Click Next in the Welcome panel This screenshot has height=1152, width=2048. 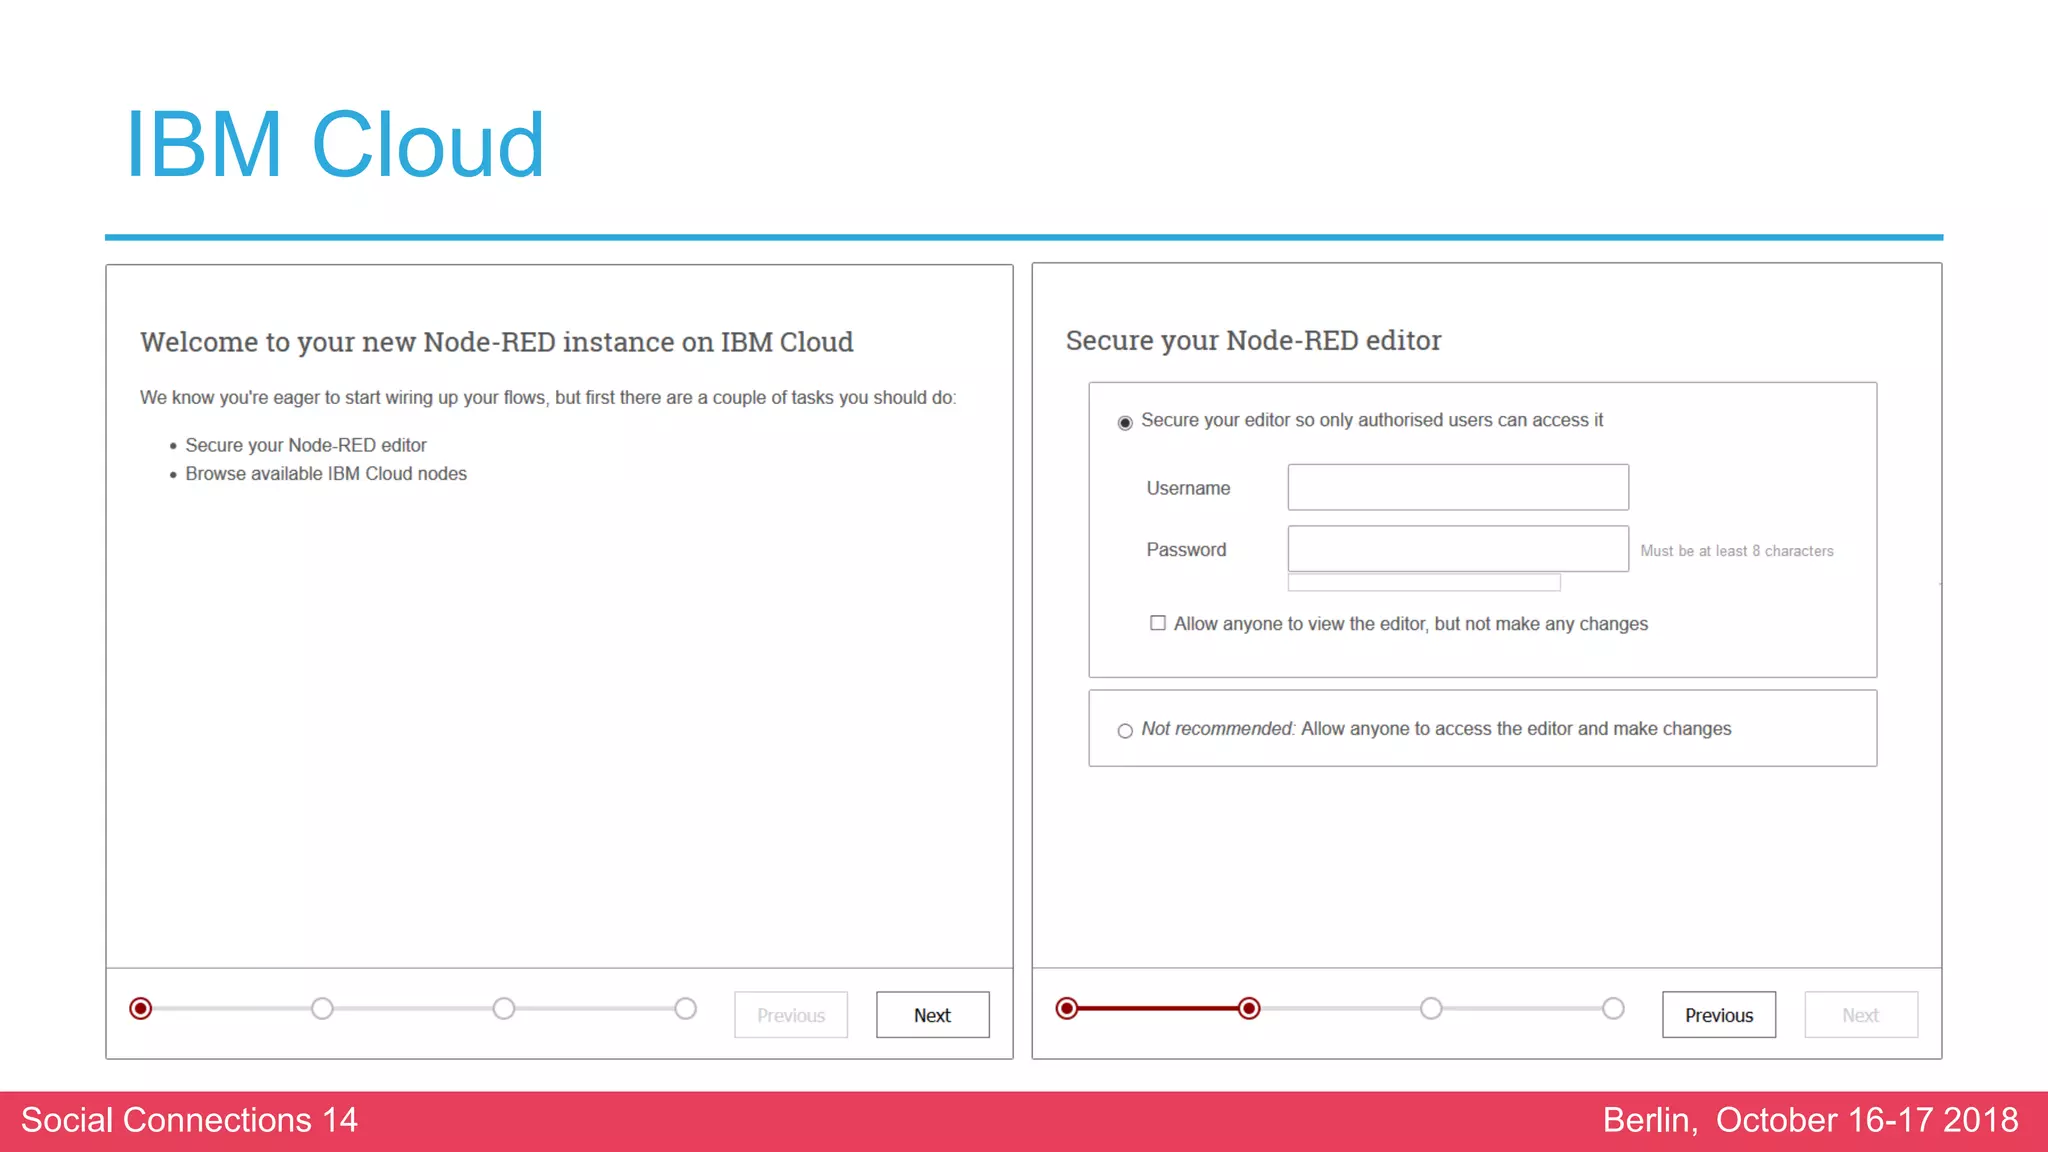click(932, 1015)
